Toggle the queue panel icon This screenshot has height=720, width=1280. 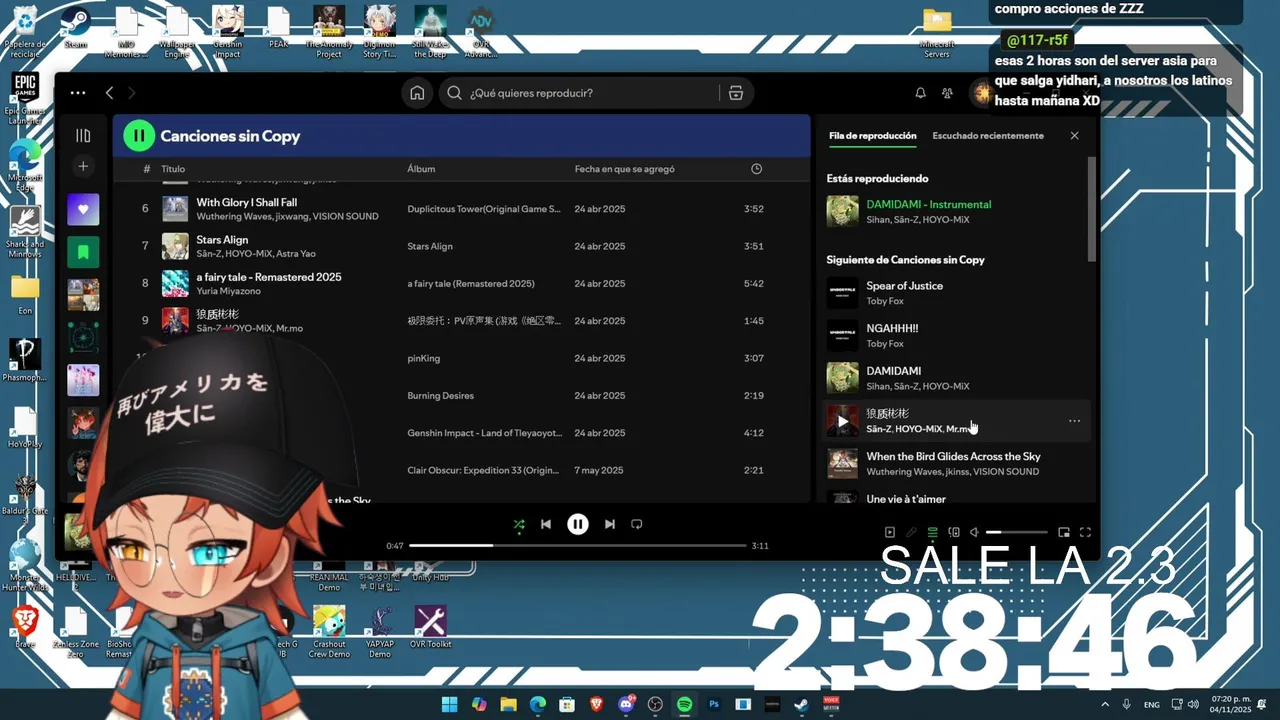coord(932,533)
